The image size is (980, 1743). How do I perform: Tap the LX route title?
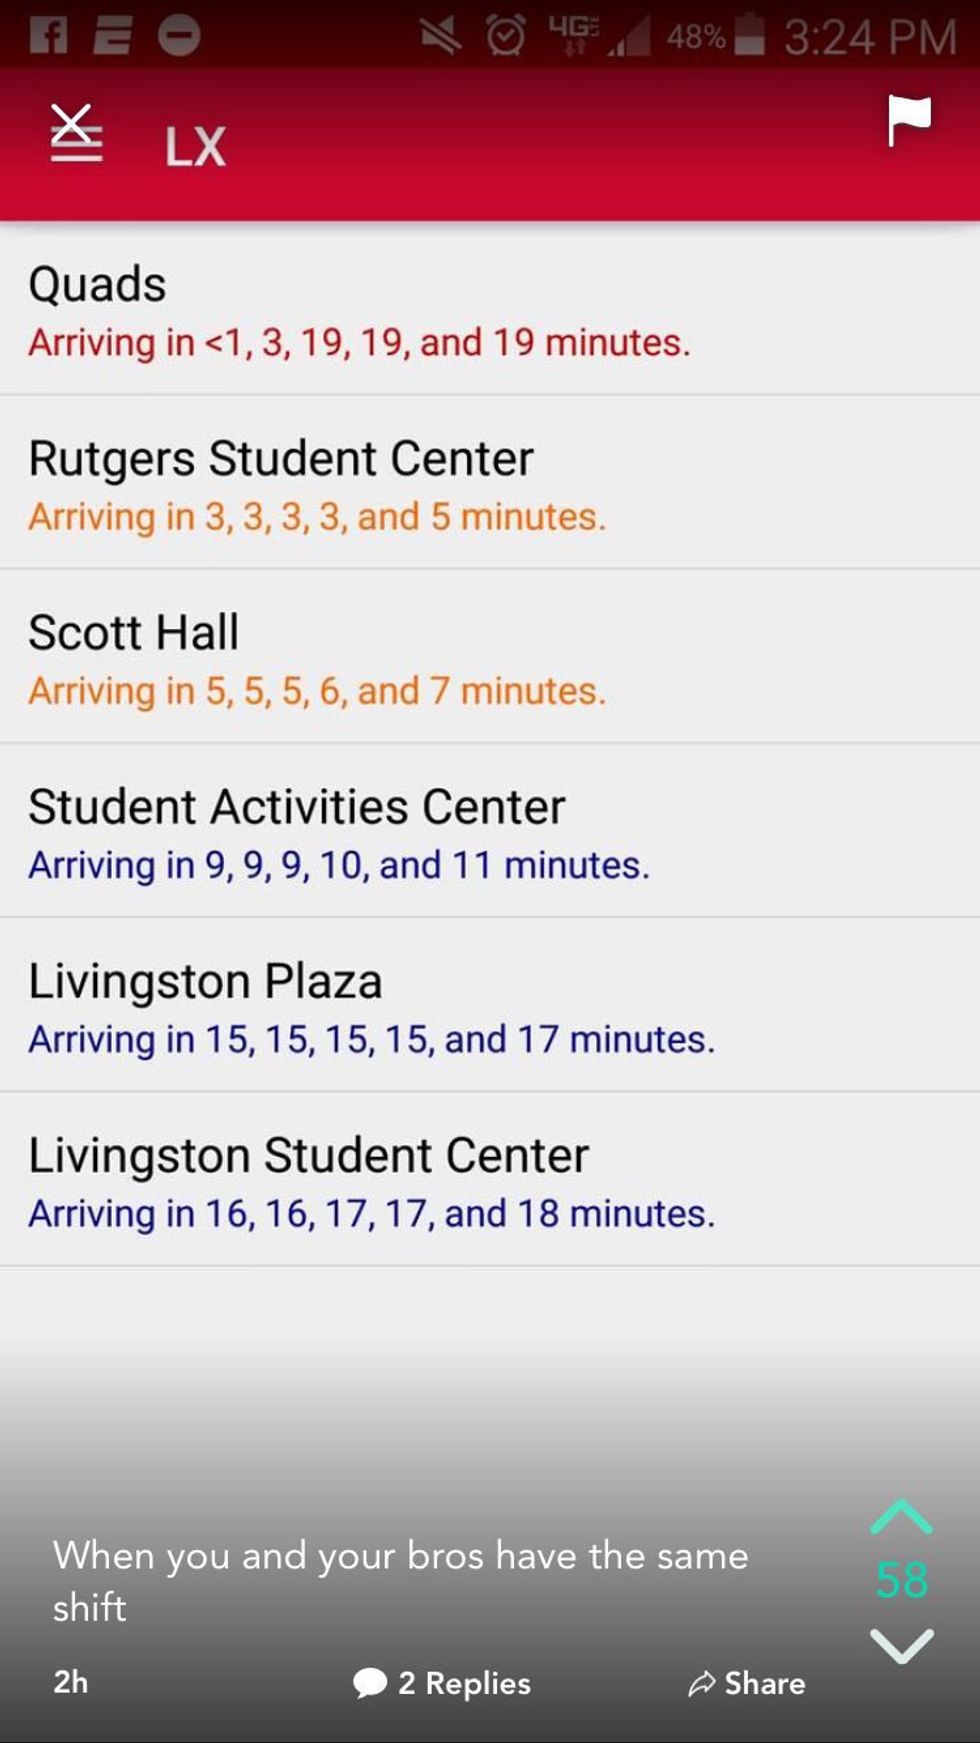195,147
